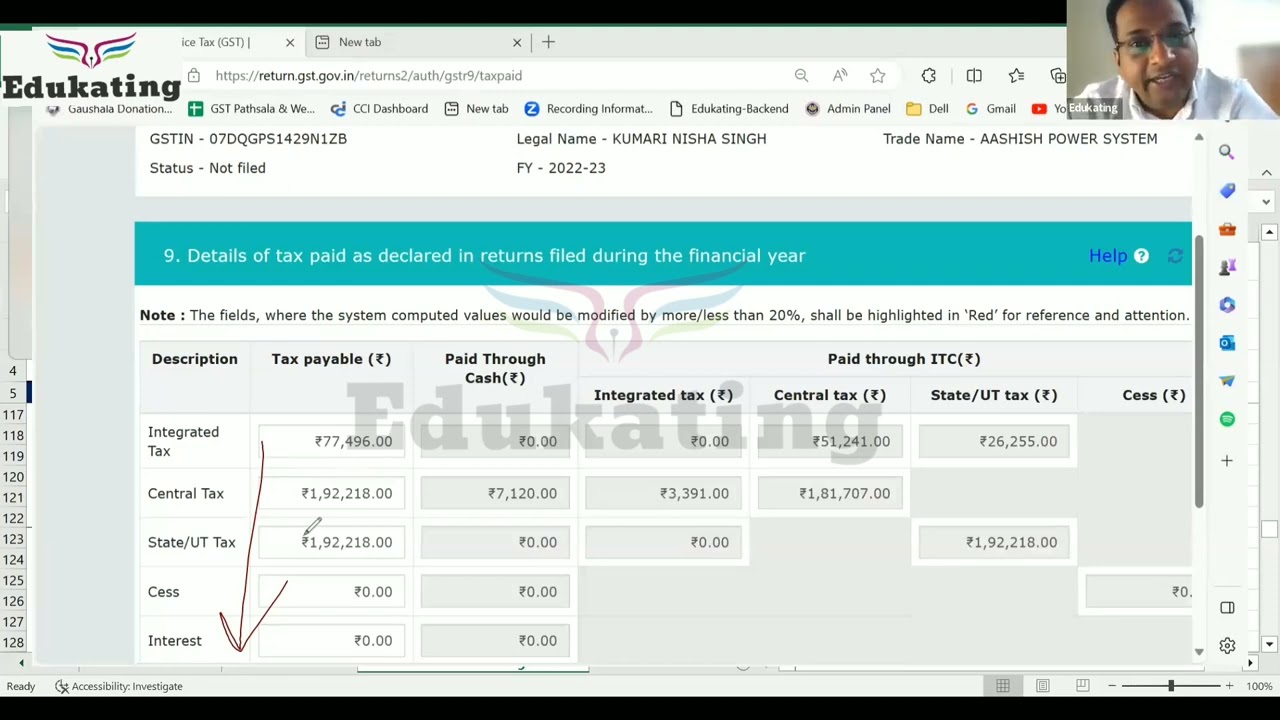
Task: View site information lock icon
Action: pos(194,75)
